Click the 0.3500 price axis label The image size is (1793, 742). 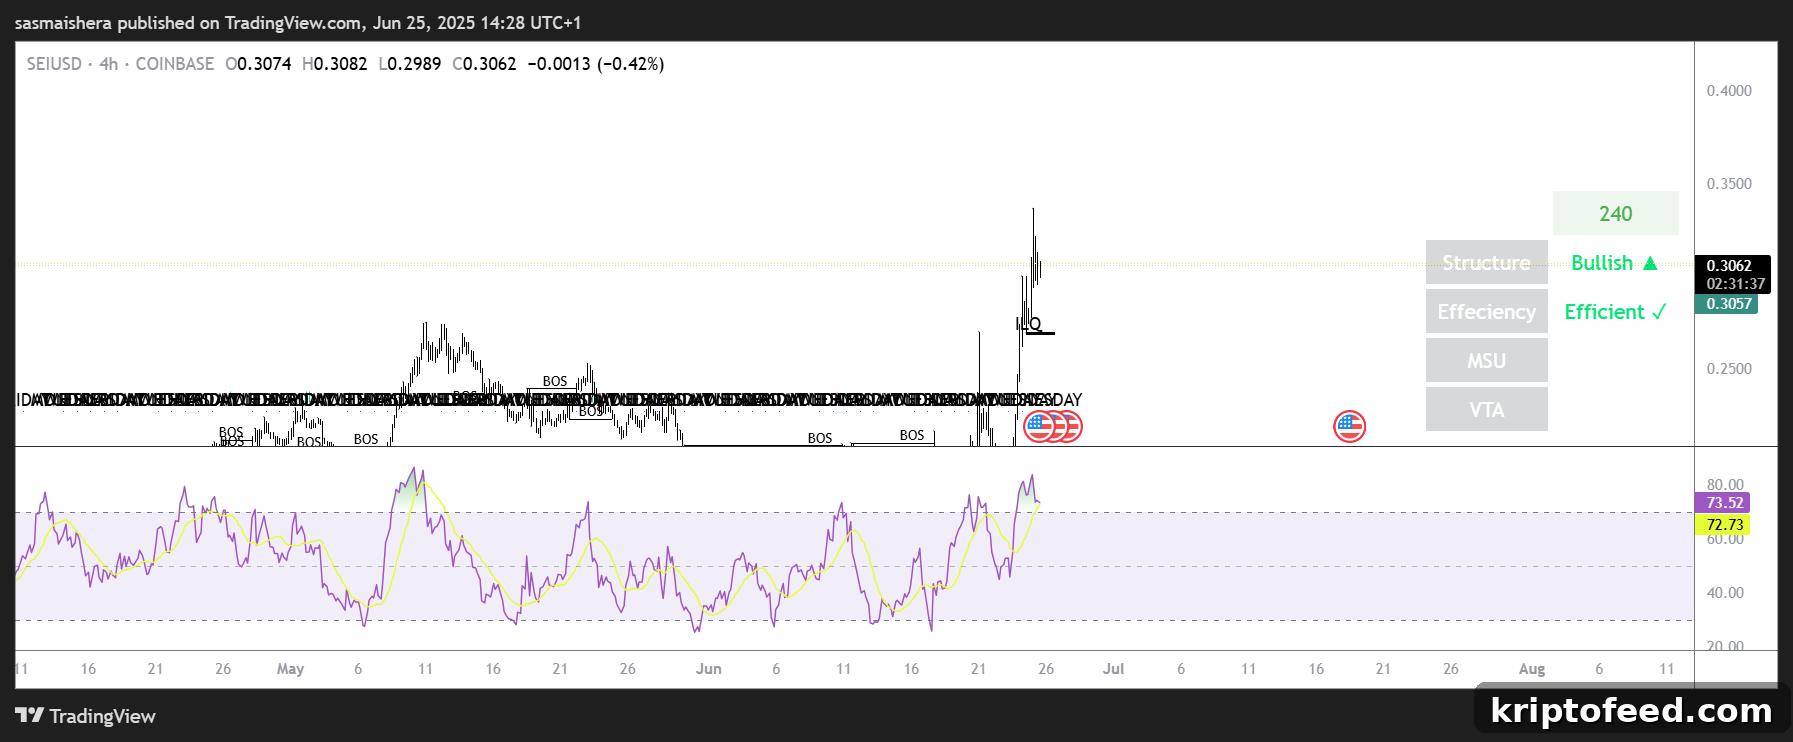(x=1729, y=184)
